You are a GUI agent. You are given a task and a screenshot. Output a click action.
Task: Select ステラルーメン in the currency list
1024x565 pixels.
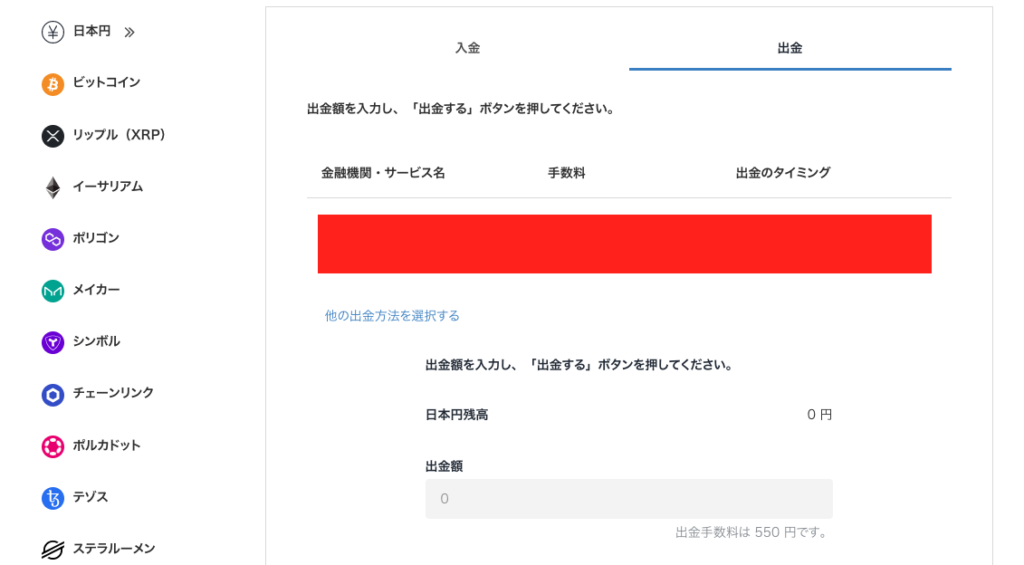tap(114, 549)
